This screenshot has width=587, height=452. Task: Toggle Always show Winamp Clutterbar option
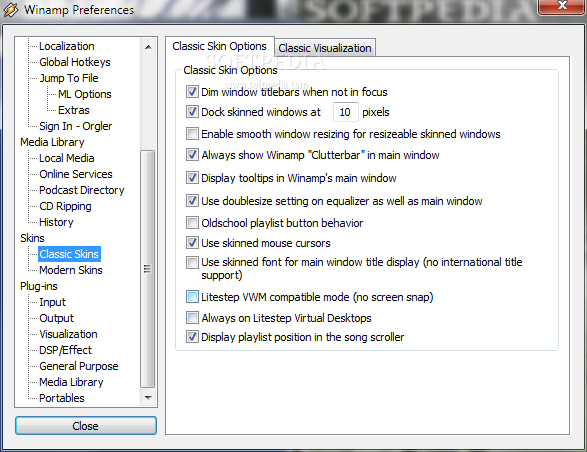click(x=192, y=155)
